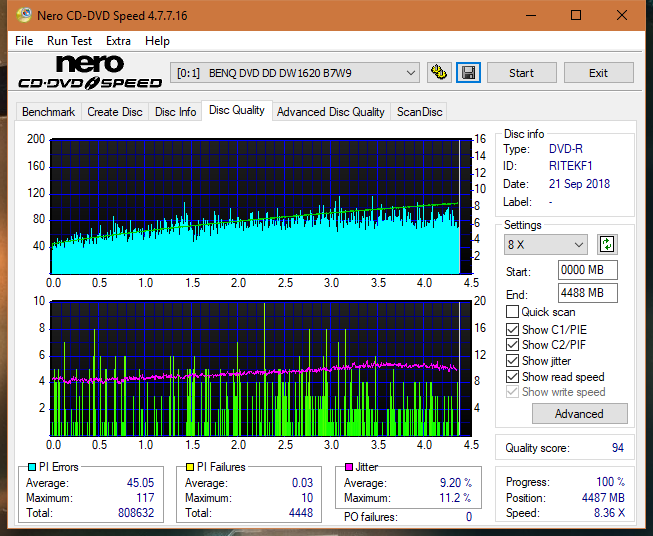Click the disc type DVD-R text
Image resolution: width=653 pixels, height=536 pixels.
(566, 149)
